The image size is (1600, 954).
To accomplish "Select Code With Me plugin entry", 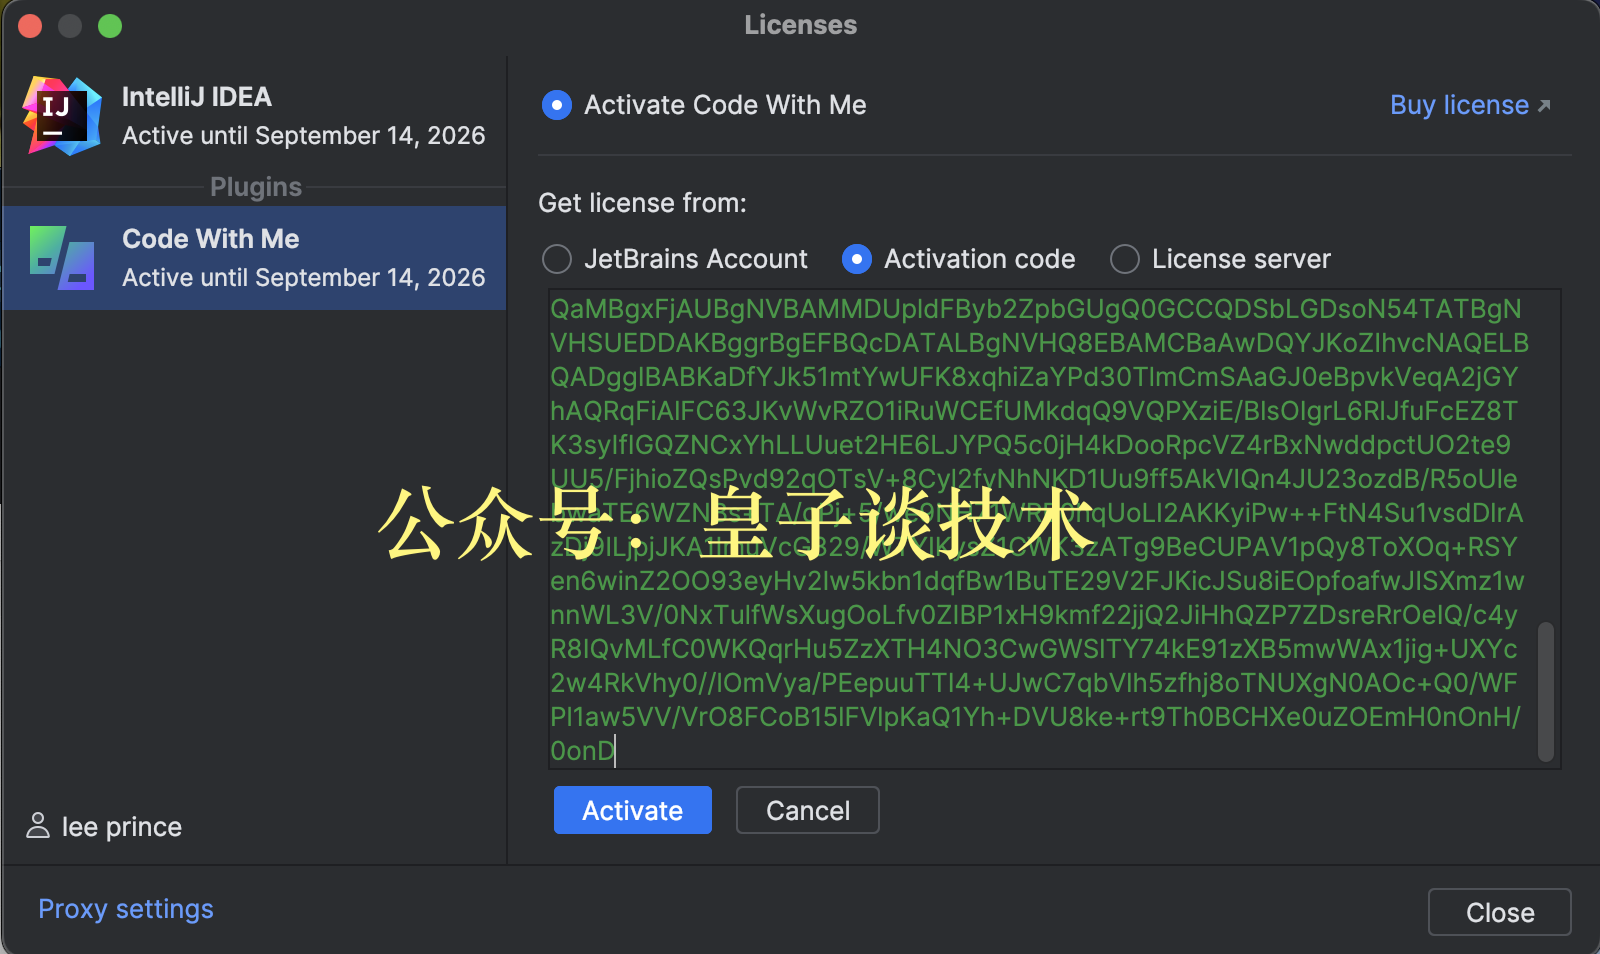I will click(x=255, y=258).
